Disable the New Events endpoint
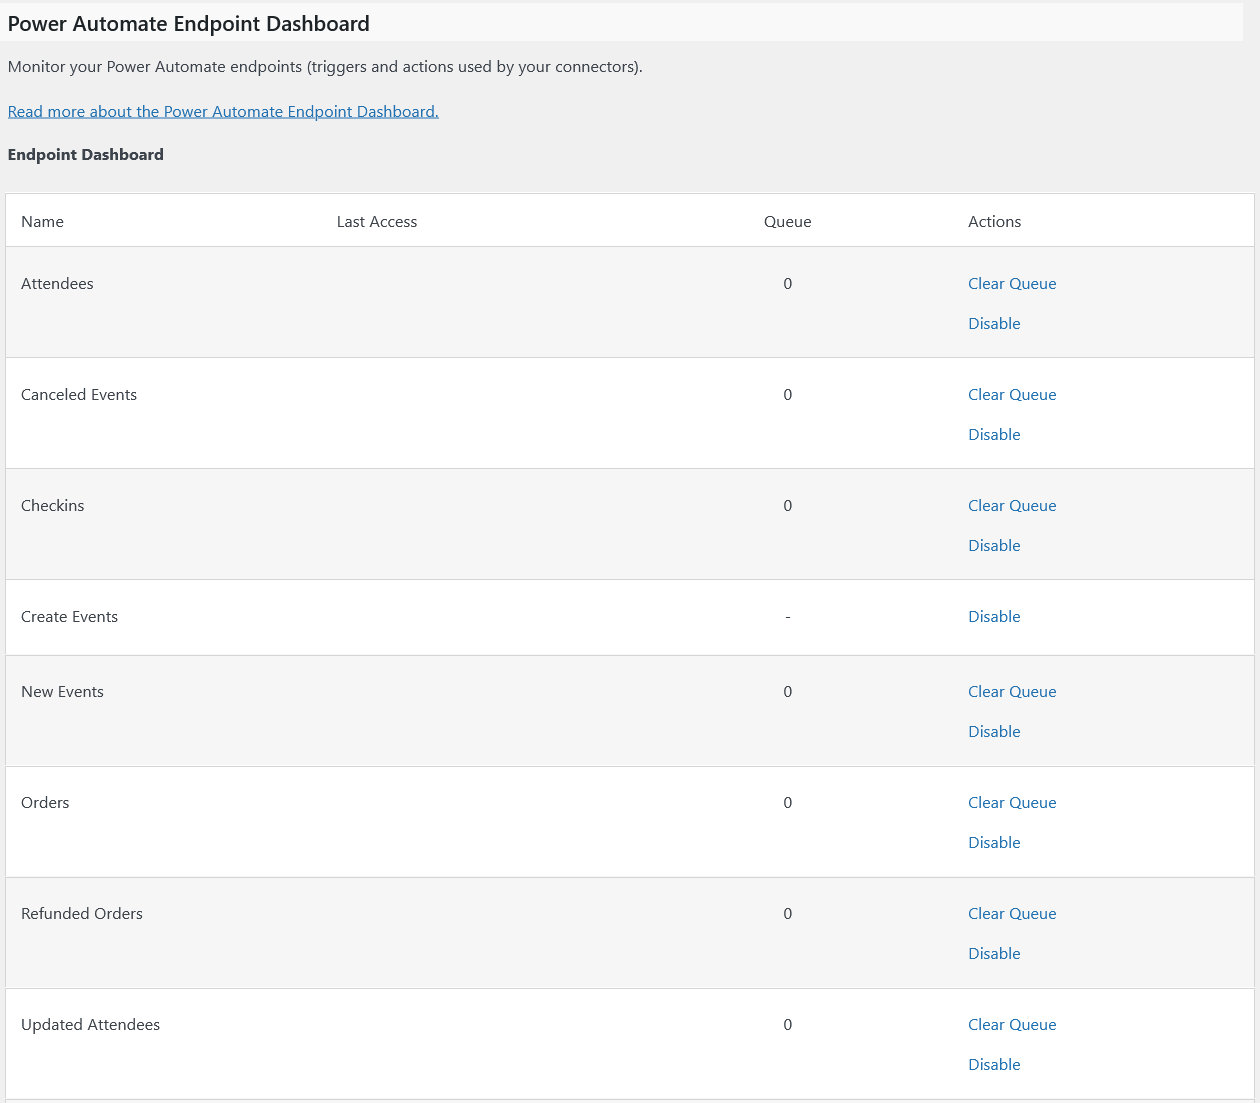The width and height of the screenshot is (1260, 1103). (x=993, y=731)
